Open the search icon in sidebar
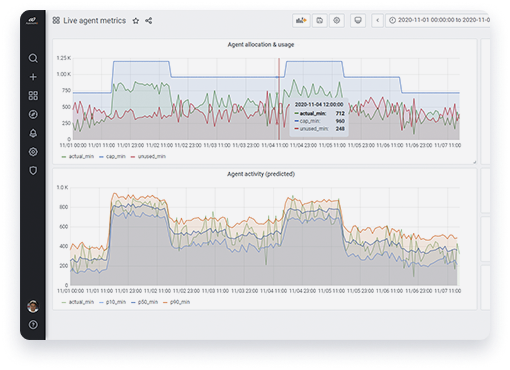510x370 pixels. click(33, 58)
